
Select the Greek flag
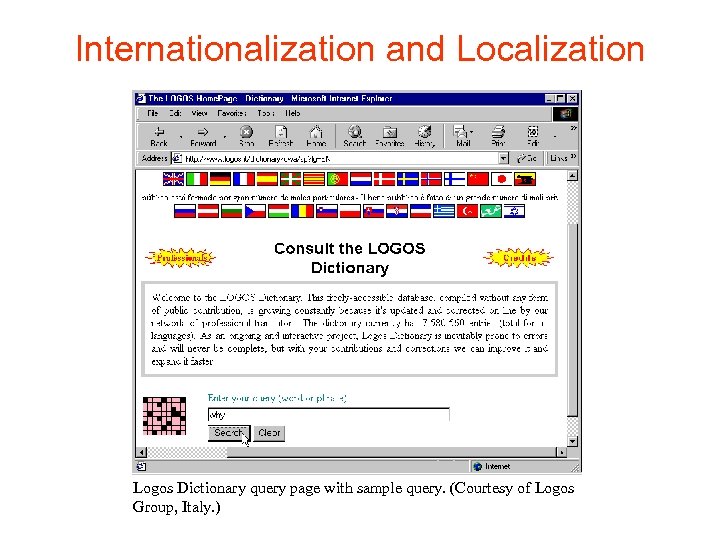pyautogui.click(x=444, y=211)
